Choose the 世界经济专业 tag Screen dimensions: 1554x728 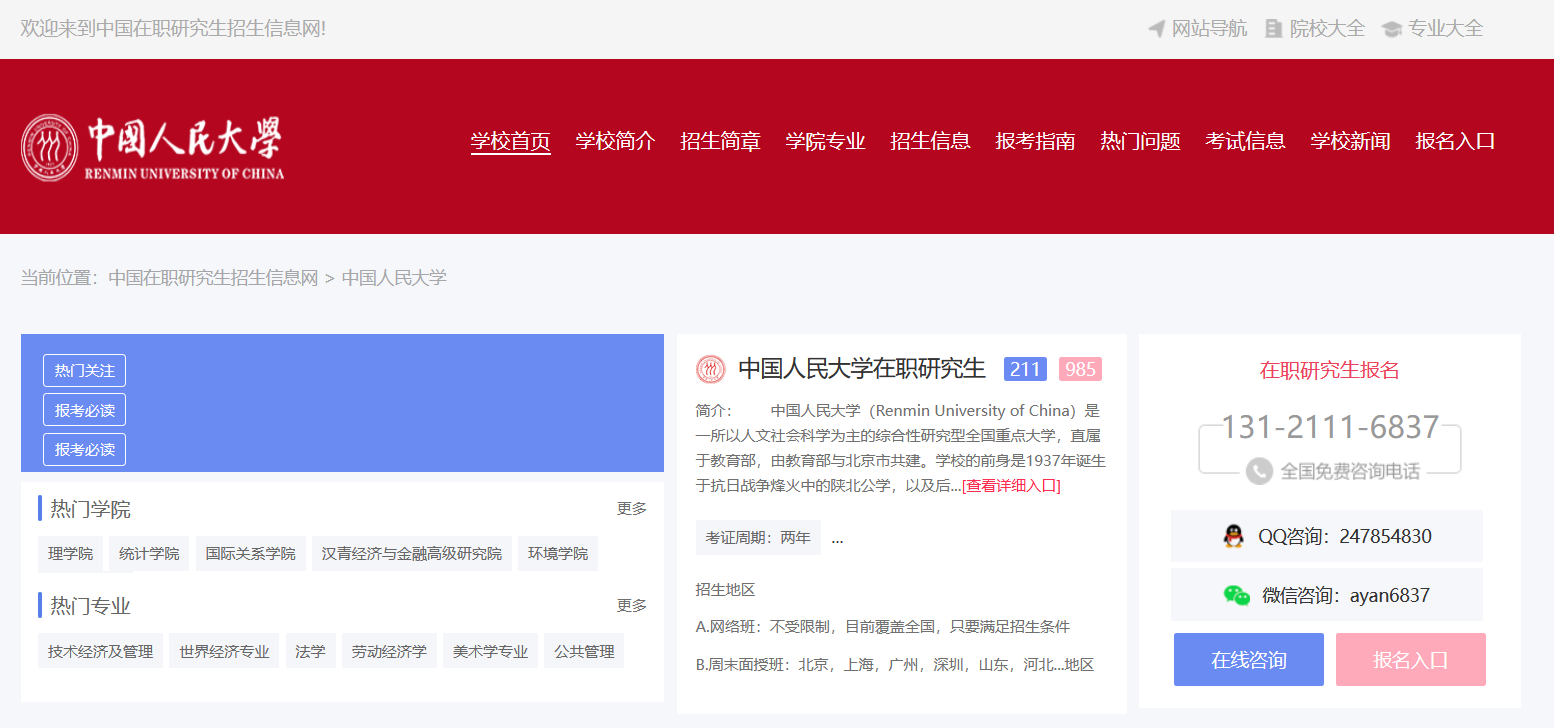click(x=225, y=651)
